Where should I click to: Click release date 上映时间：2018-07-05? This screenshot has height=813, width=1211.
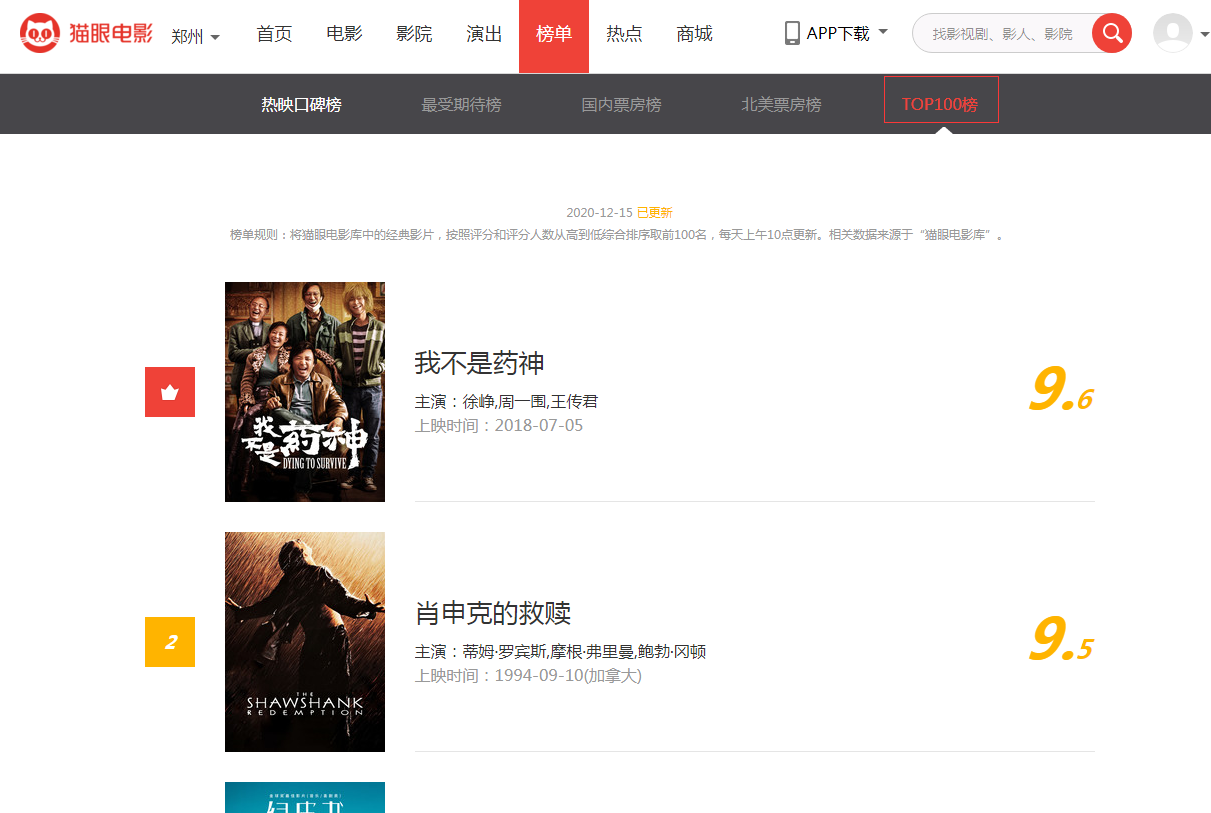tap(499, 426)
